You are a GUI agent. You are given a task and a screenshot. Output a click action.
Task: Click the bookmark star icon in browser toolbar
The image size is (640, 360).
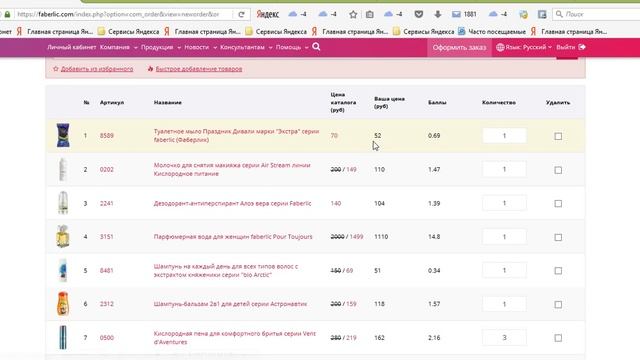pyautogui.click(x=353, y=14)
